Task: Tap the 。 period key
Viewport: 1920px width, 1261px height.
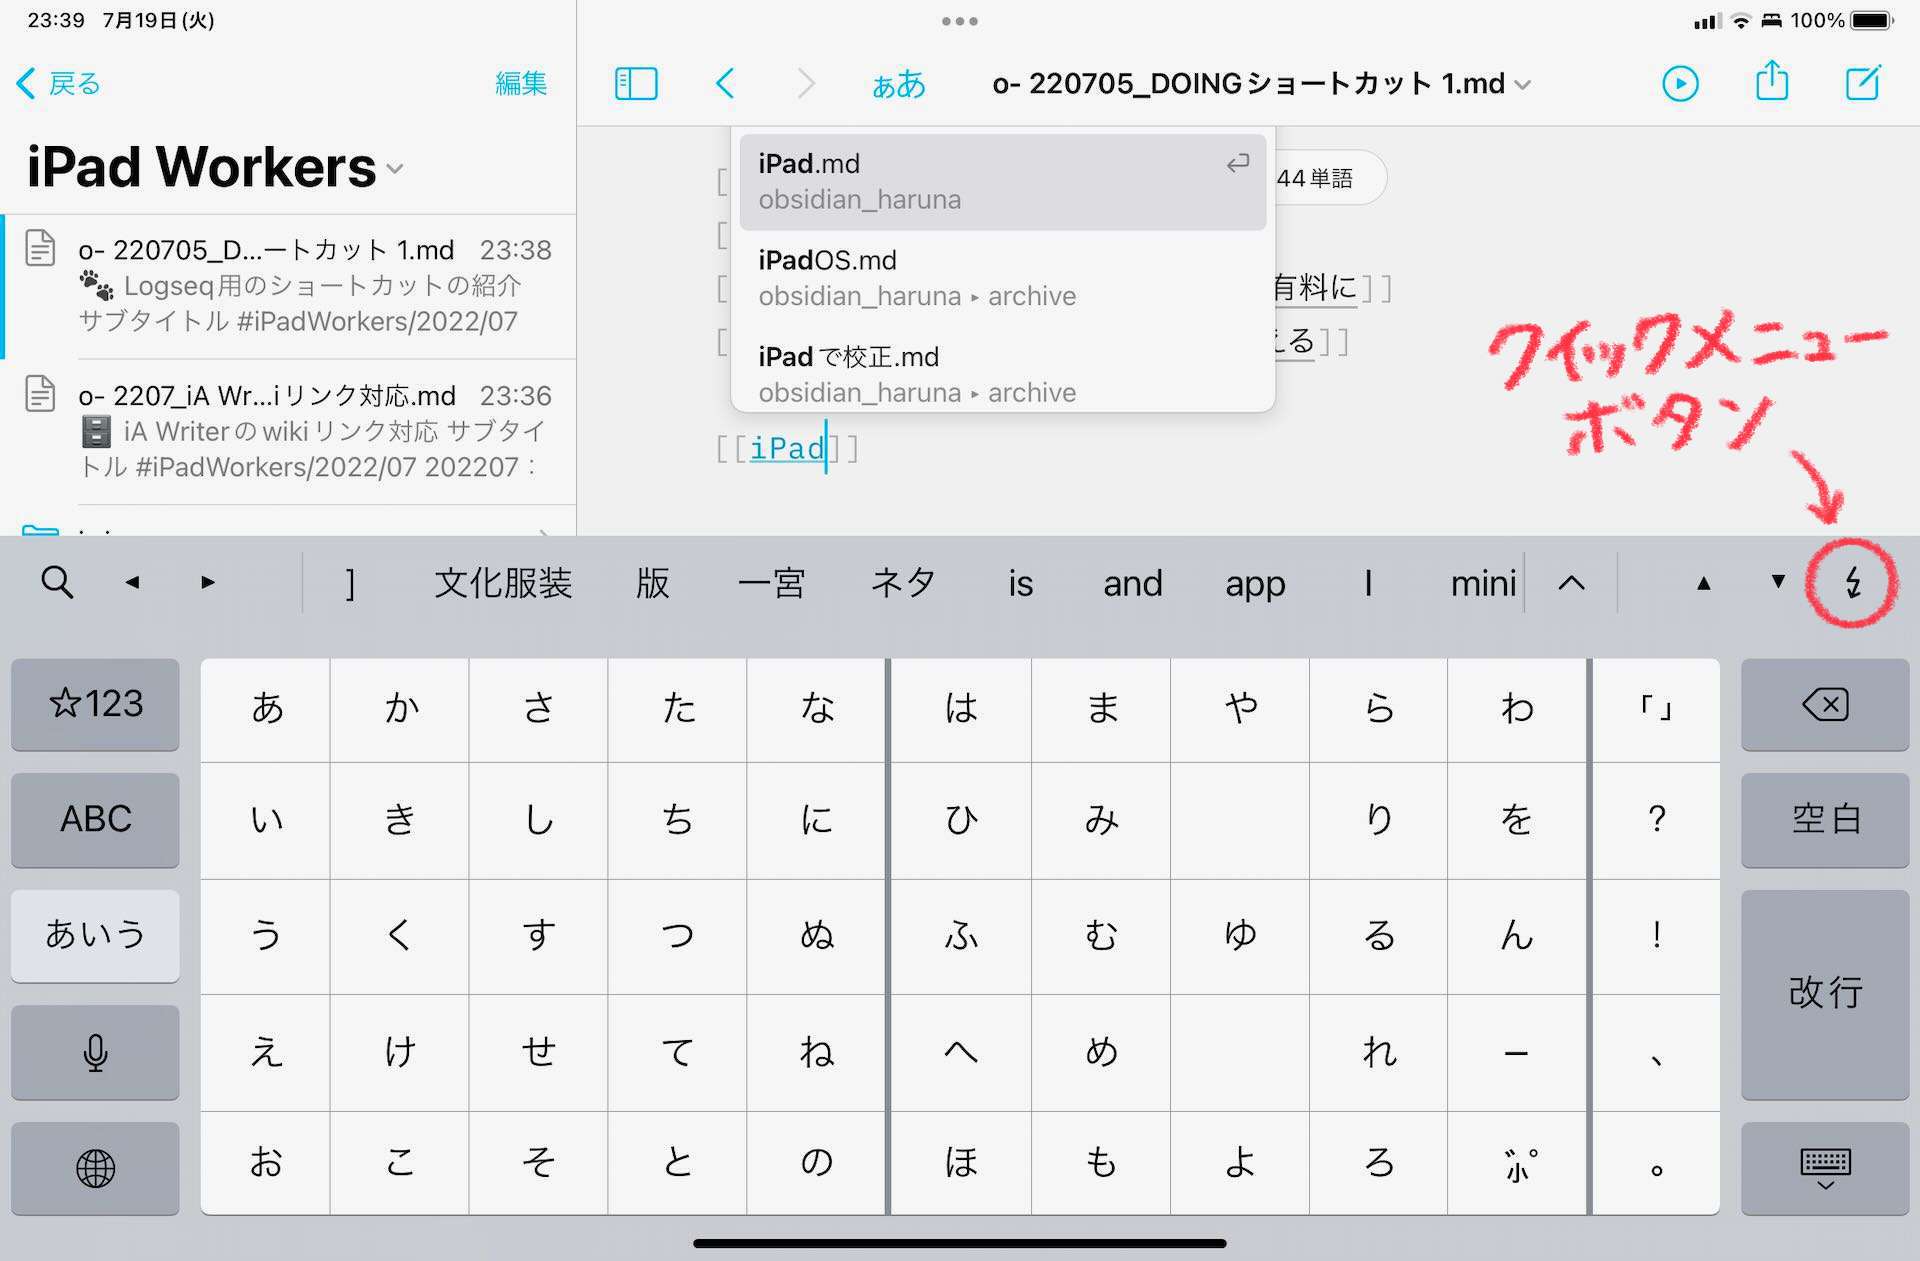Action: pyautogui.click(x=1656, y=1163)
